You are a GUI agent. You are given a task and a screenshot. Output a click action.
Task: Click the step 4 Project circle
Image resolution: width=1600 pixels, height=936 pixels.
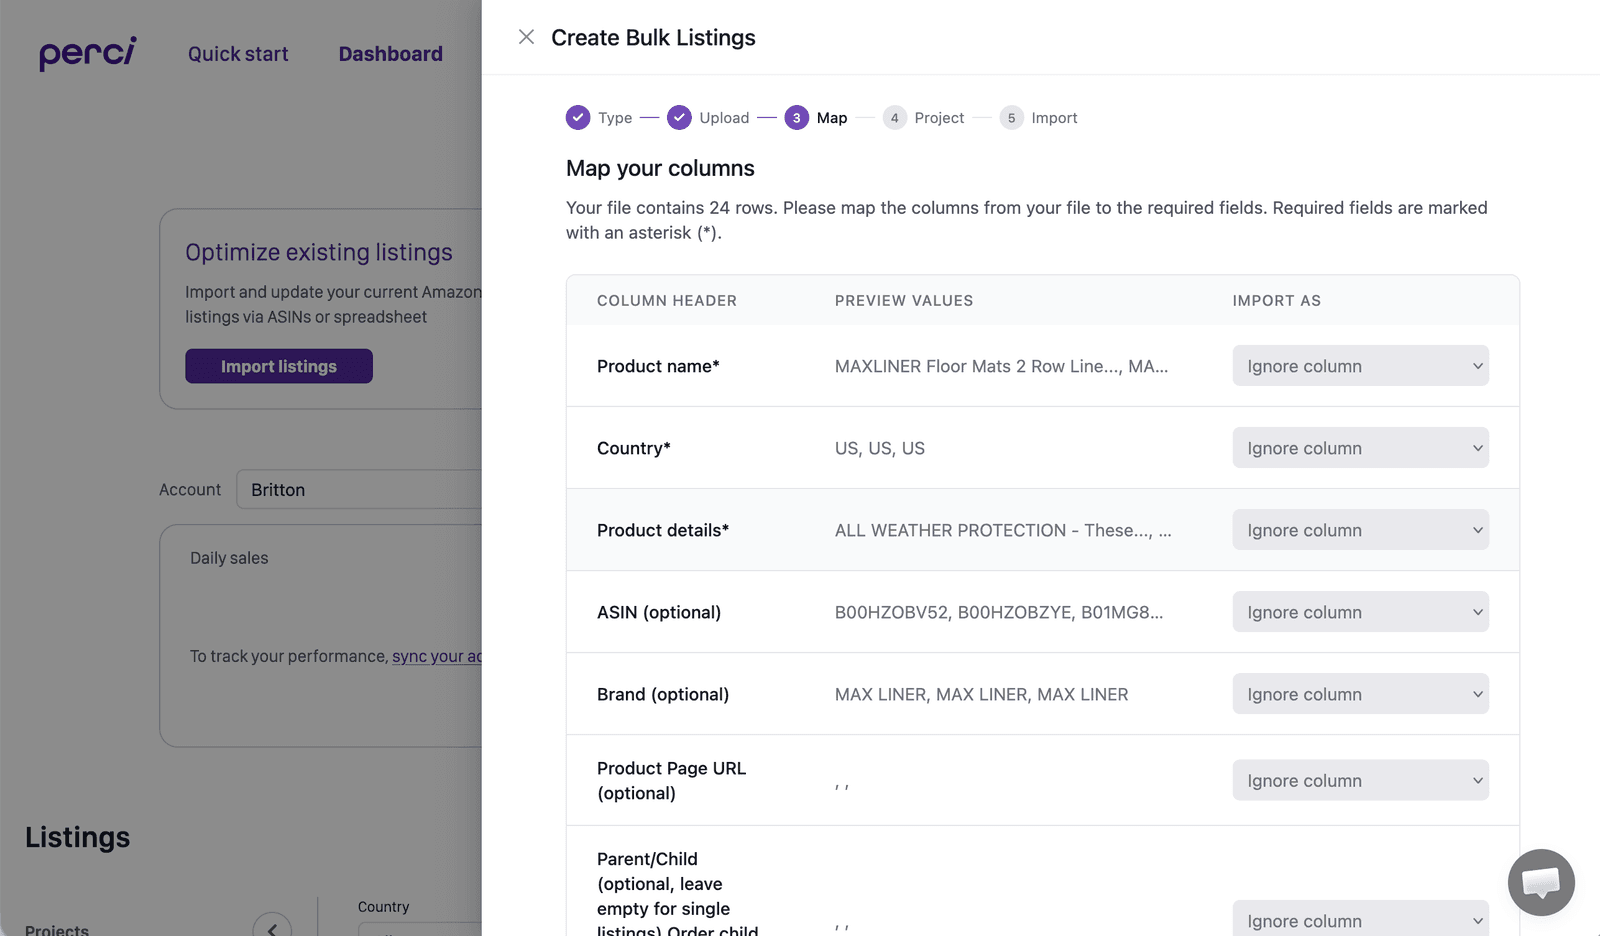click(894, 118)
